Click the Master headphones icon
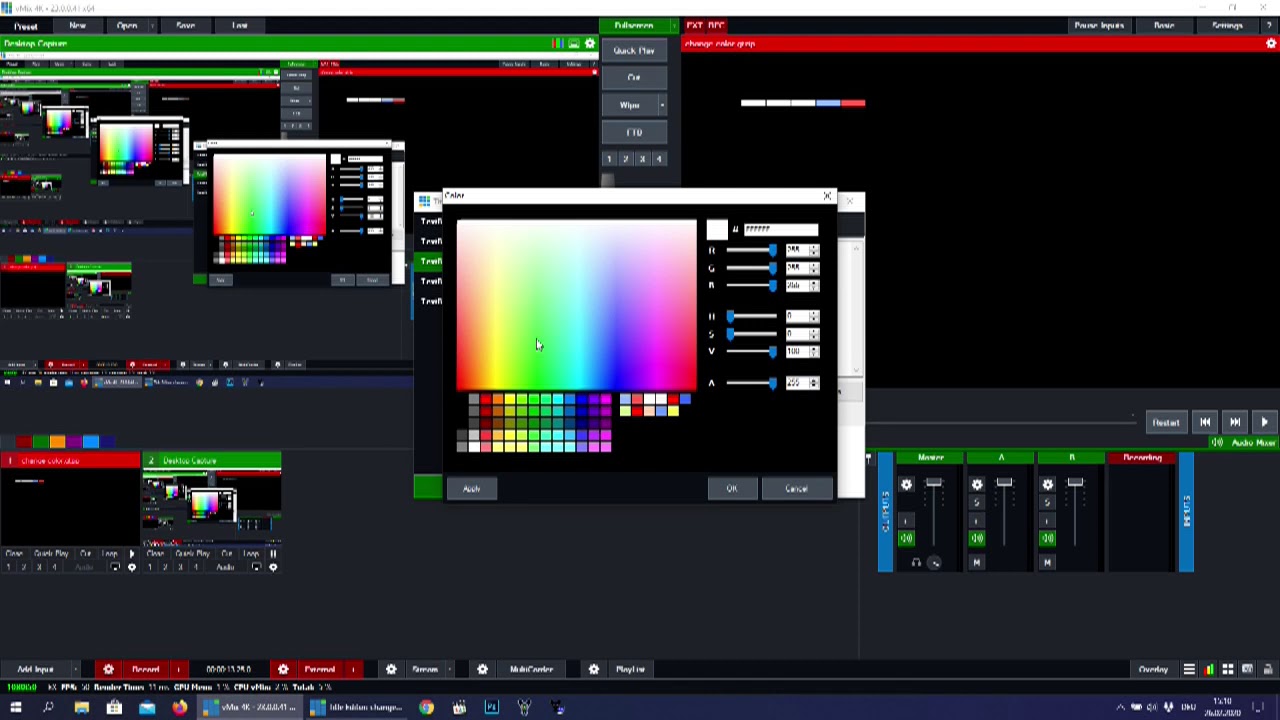 [916, 562]
